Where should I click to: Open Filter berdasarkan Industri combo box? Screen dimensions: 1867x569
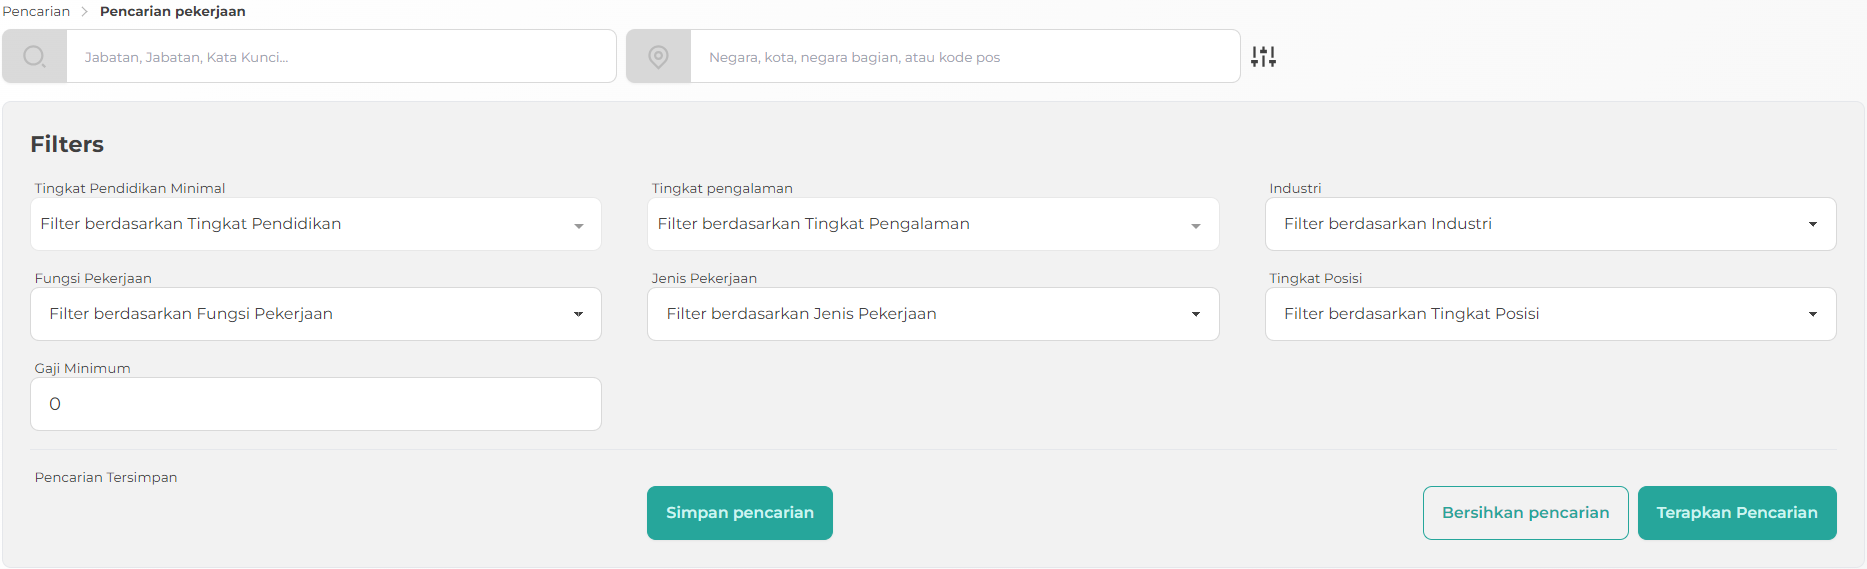coord(1550,224)
